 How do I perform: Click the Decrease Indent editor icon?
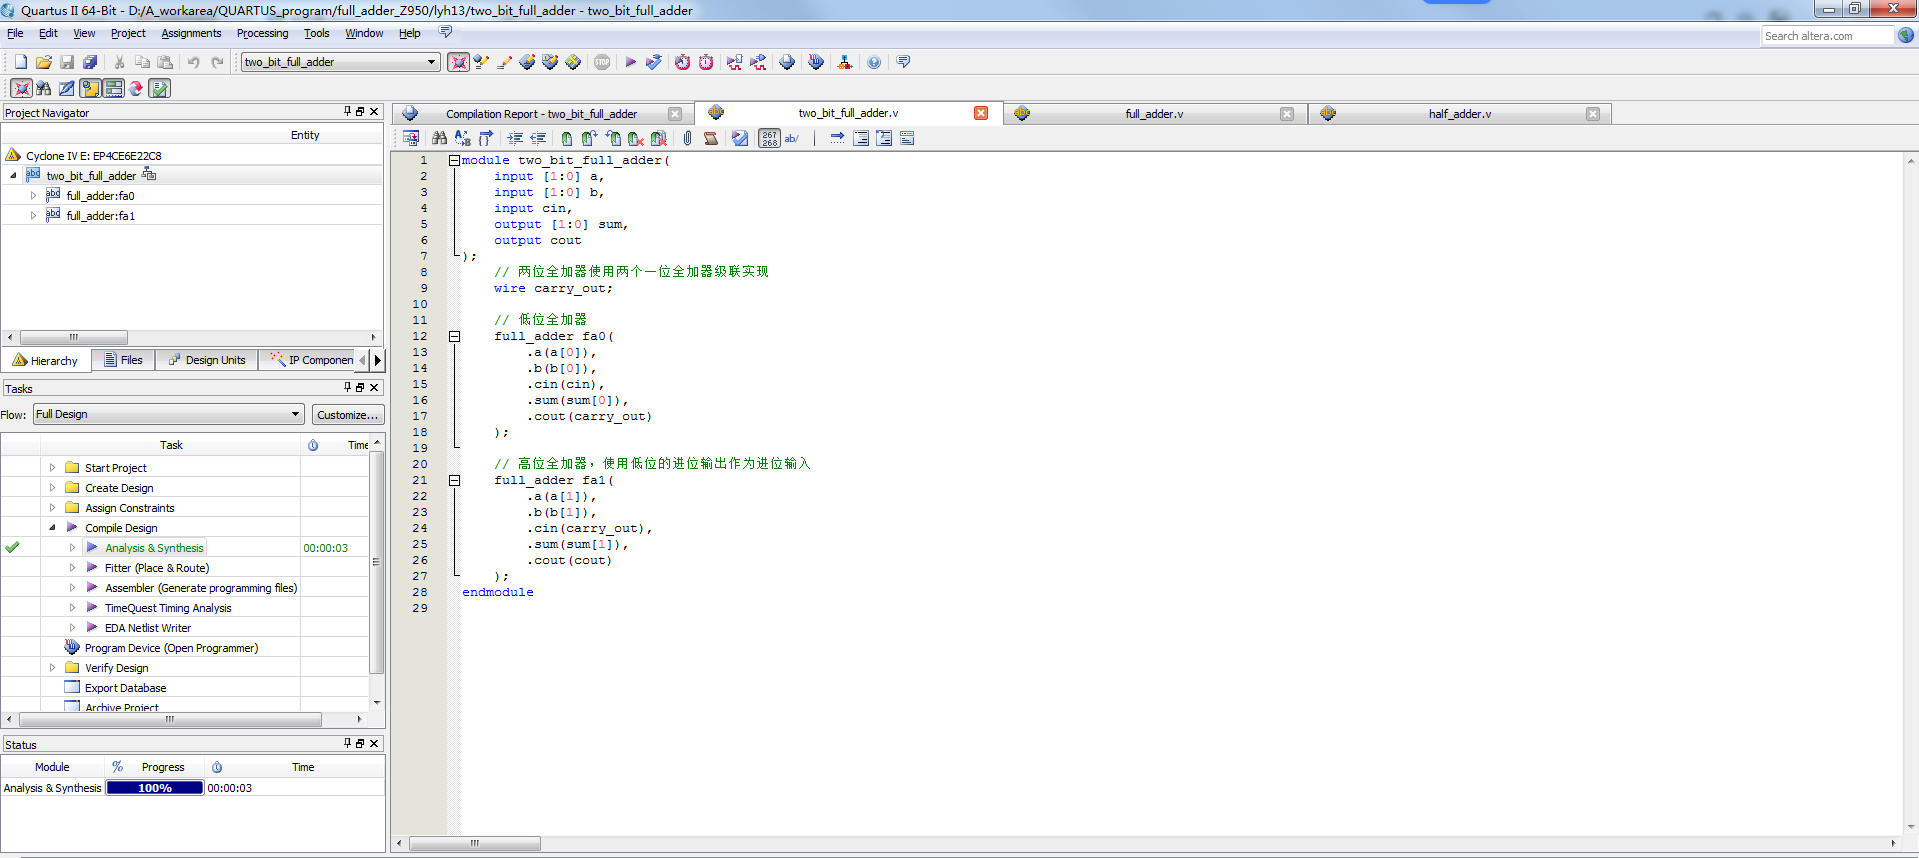pos(538,138)
